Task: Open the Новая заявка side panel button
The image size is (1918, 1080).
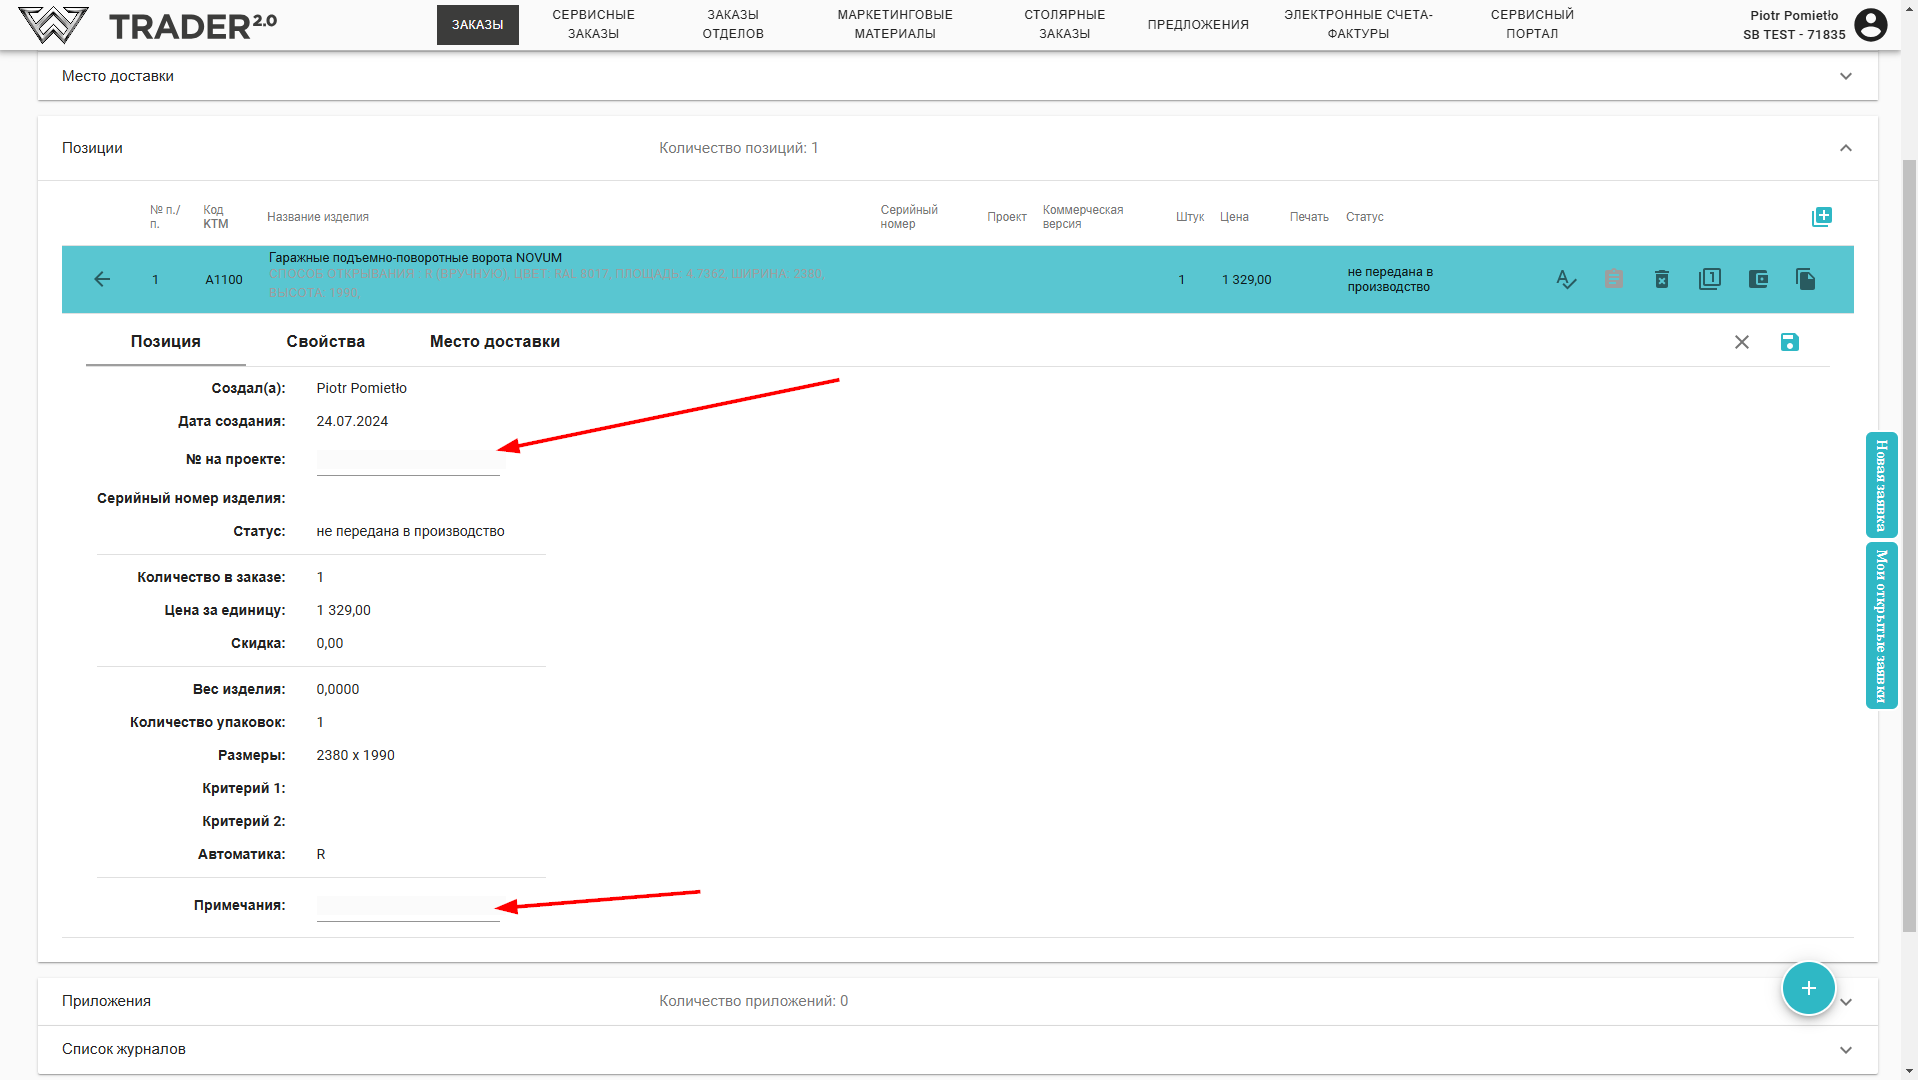Action: click(x=1880, y=485)
